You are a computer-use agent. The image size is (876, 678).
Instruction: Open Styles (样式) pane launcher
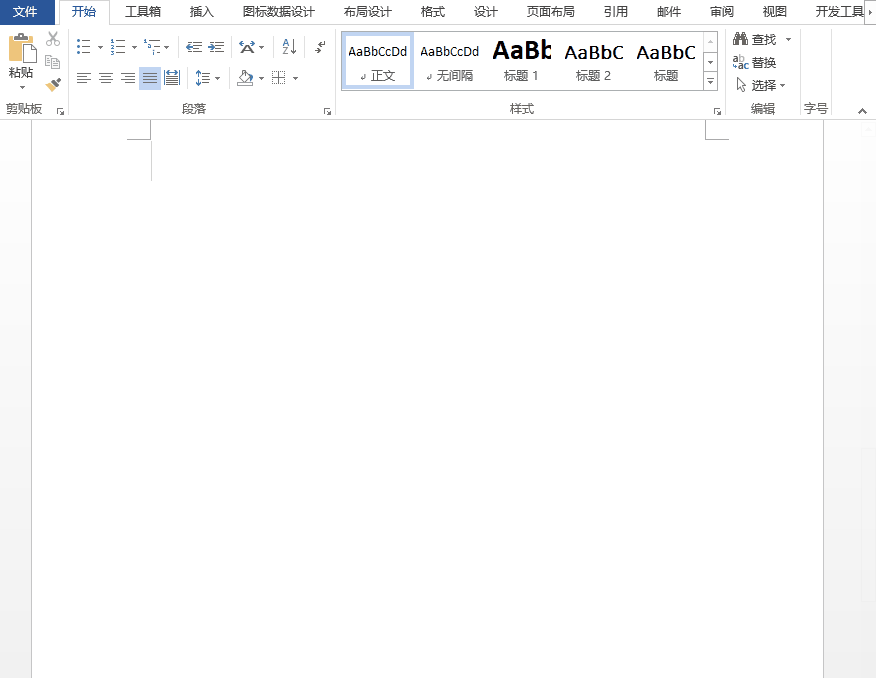pyautogui.click(x=717, y=112)
